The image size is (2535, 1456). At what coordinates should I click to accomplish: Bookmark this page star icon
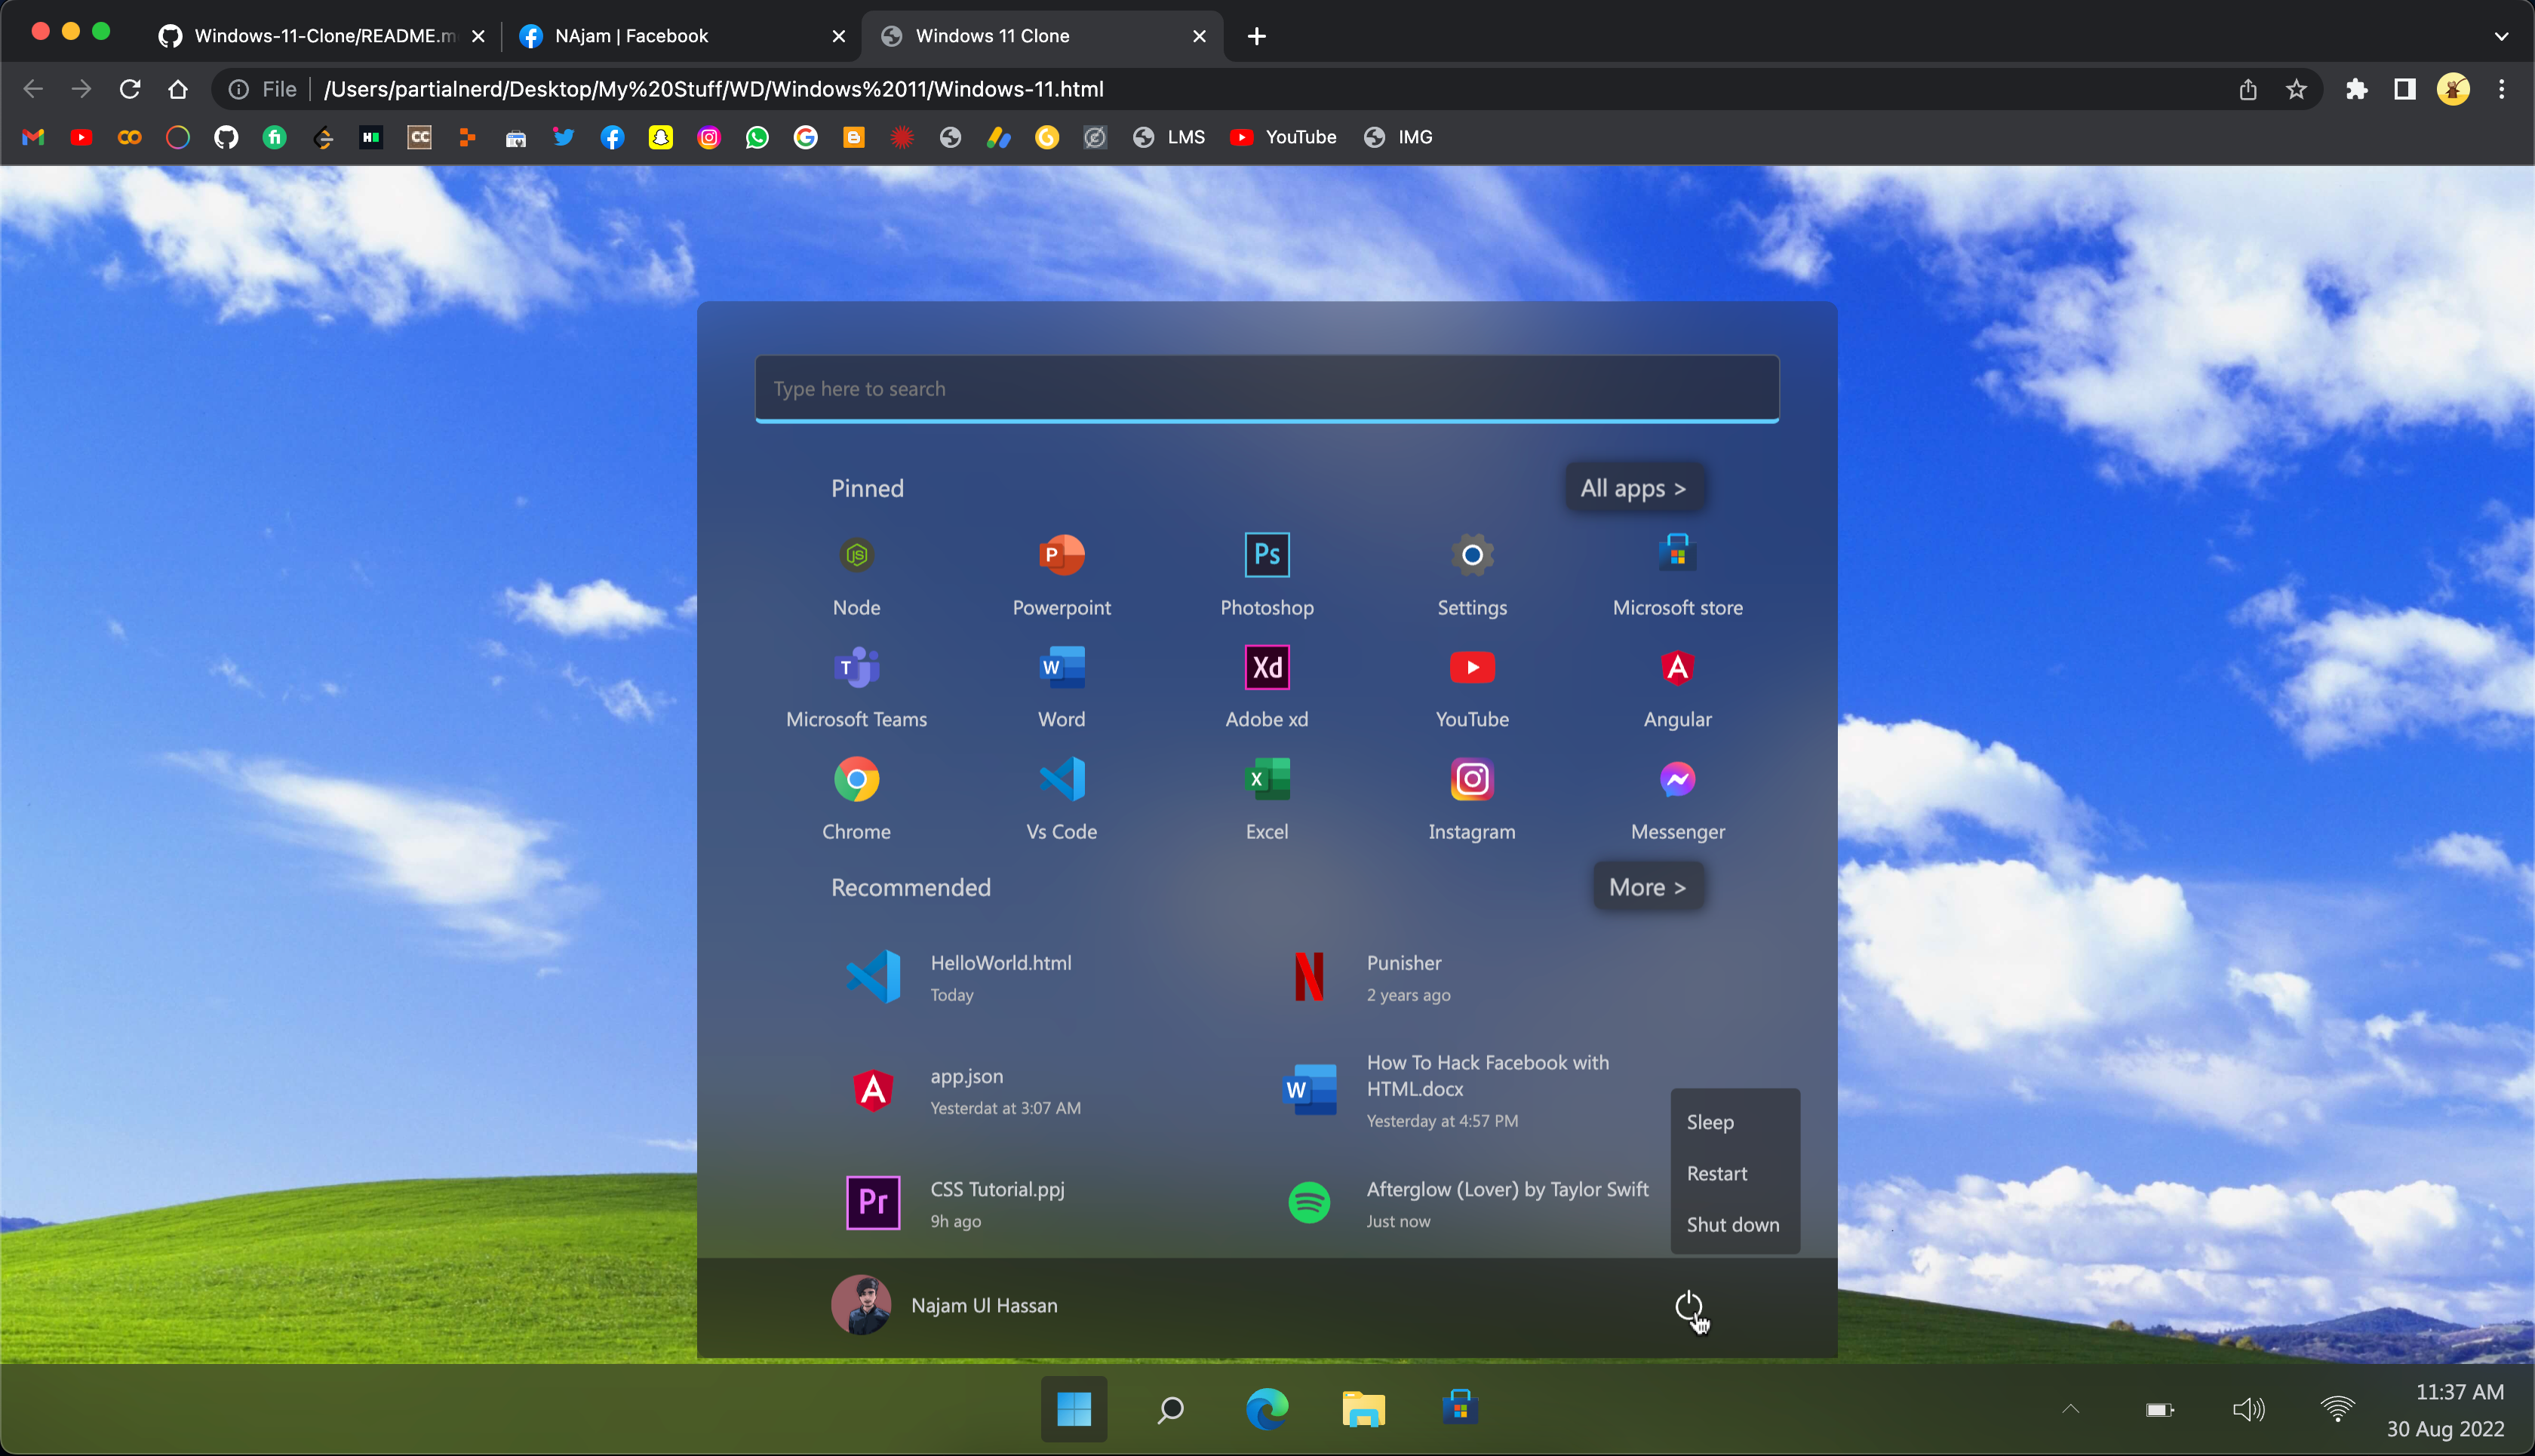tap(2296, 89)
